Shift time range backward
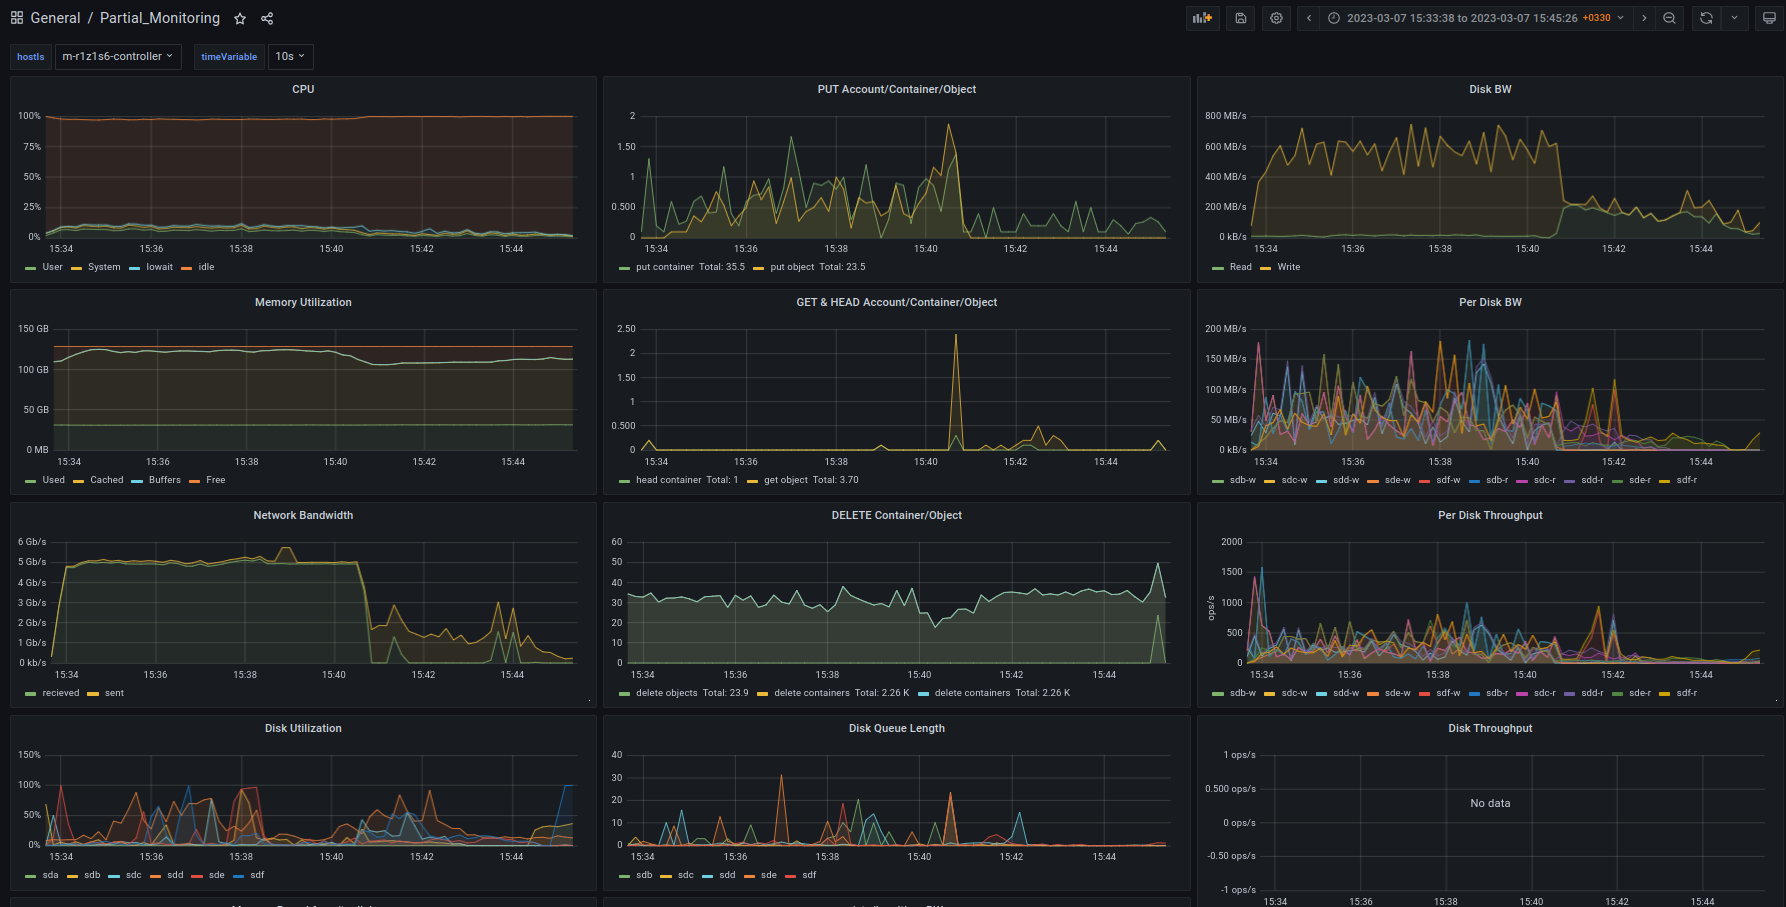This screenshot has width=1786, height=907. [1308, 18]
